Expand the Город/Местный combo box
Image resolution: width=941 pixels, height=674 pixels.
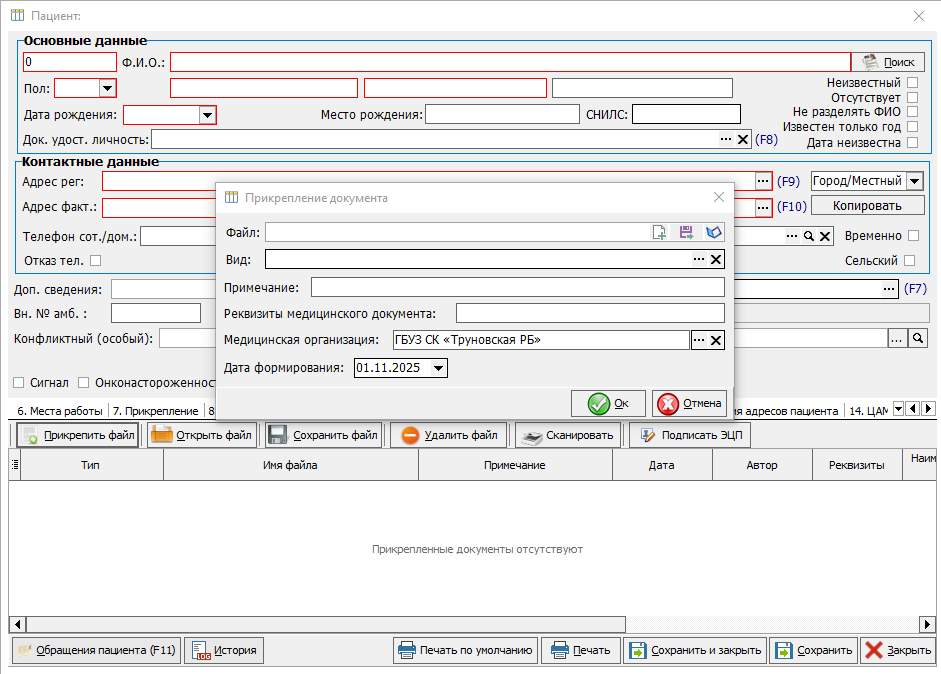point(914,182)
